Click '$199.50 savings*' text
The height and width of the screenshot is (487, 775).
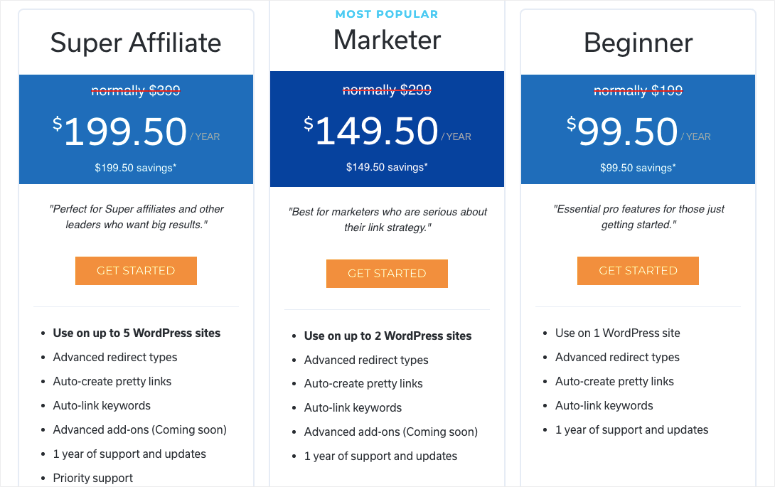(136, 168)
